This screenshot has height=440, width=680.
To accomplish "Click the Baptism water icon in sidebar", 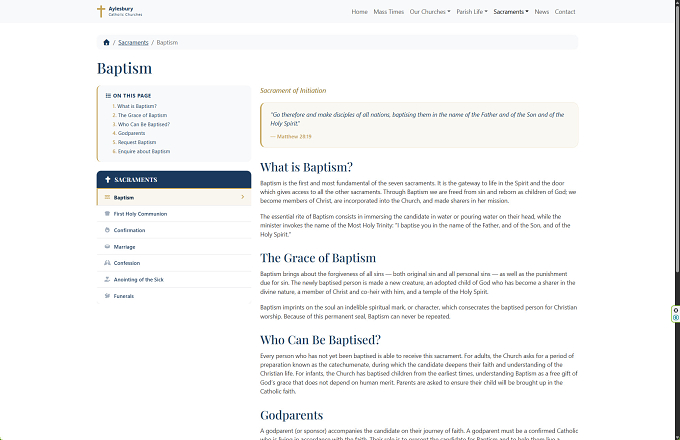I will coord(107,197).
